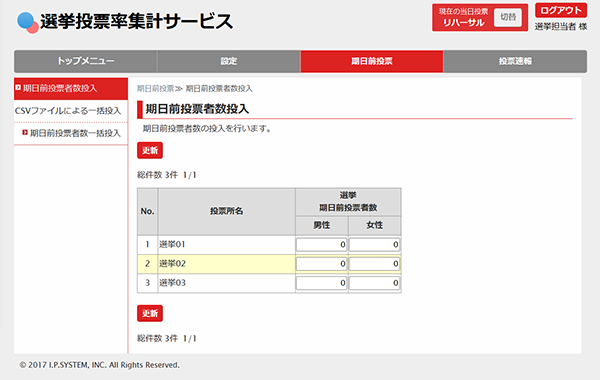Focus the 男性 field for 選挙01
Screen dimensions: 600x380
click(x=321, y=245)
